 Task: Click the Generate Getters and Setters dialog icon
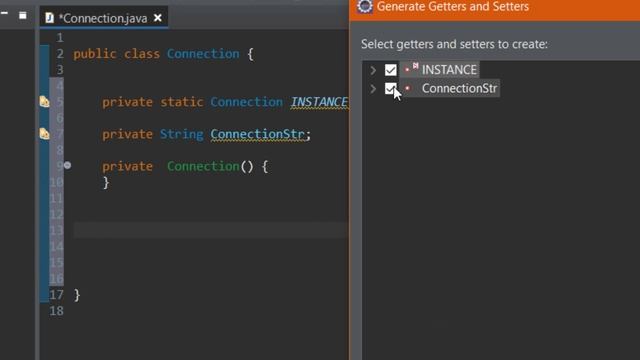pyautogui.click(x=364, y=6)
